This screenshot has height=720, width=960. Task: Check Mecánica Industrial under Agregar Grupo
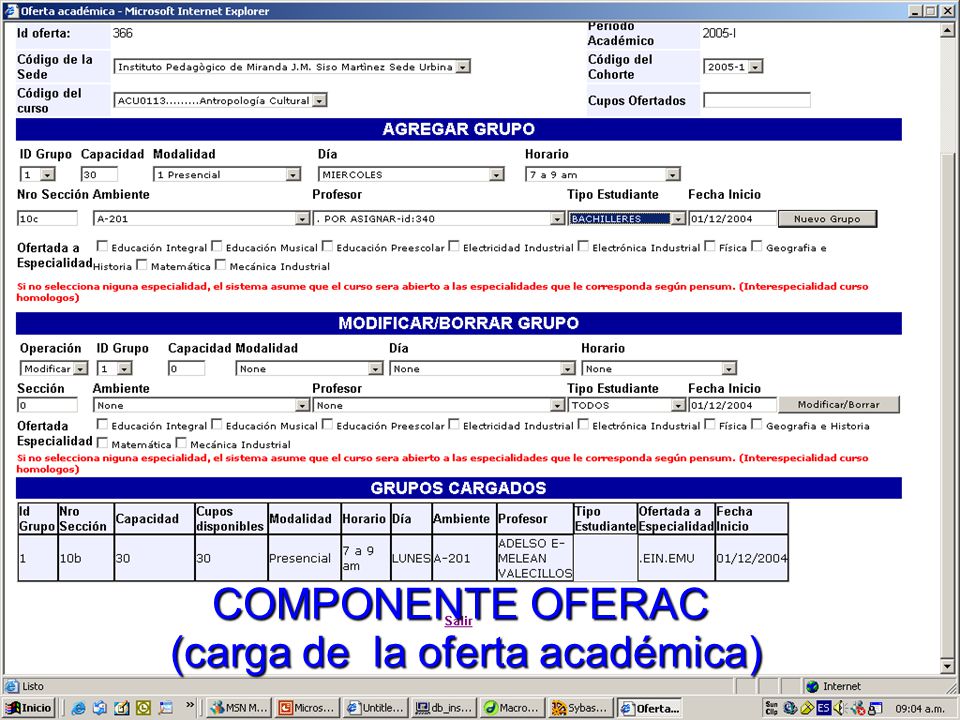[220, 264]
